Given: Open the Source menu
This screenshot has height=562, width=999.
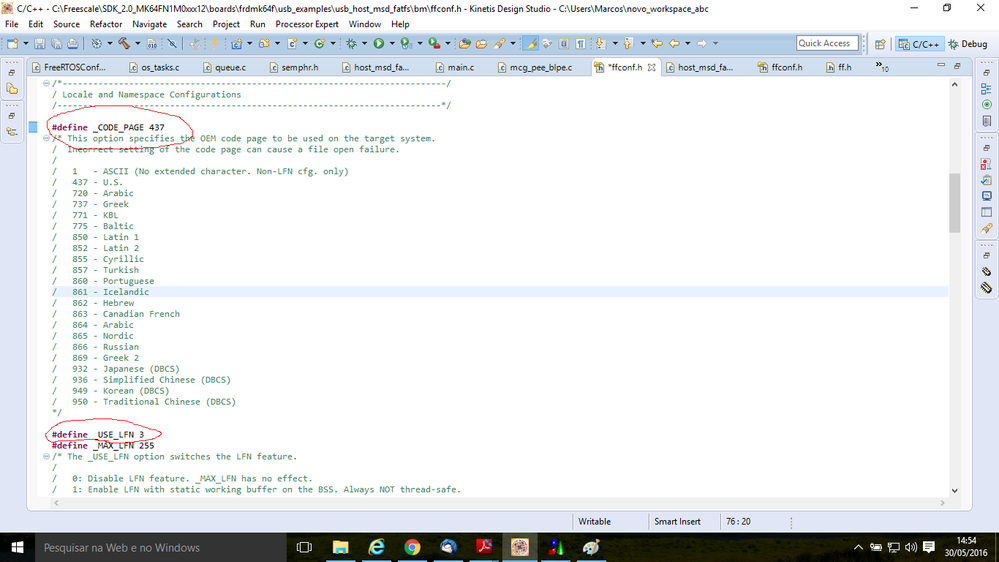Looking at the screenshot, I should (x=66, y=24).
